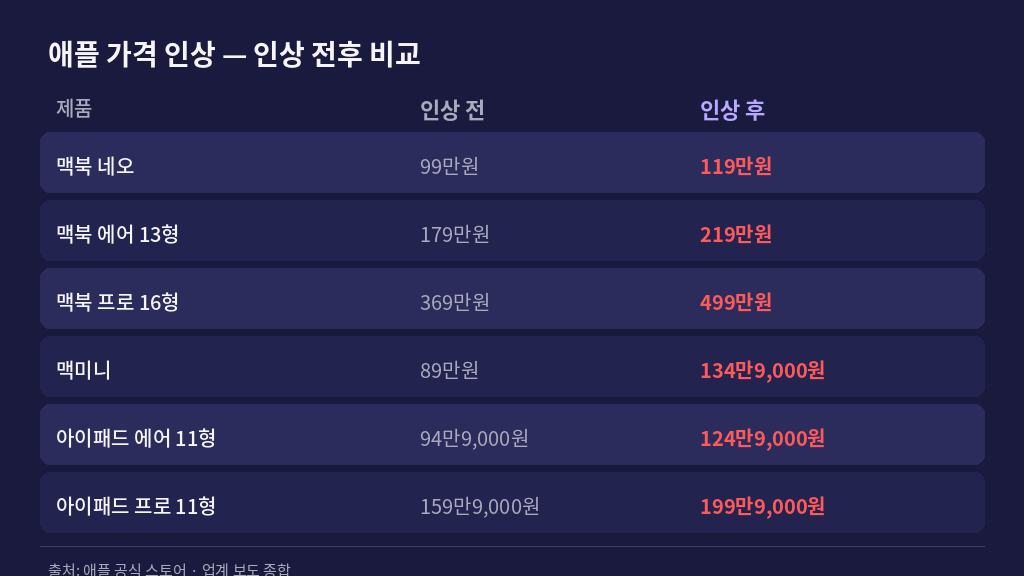Image resolution: width=1024 pixels, height=576 pixels.
Task: Click the '369만원' price cell
Action: [x=455, y=302]
